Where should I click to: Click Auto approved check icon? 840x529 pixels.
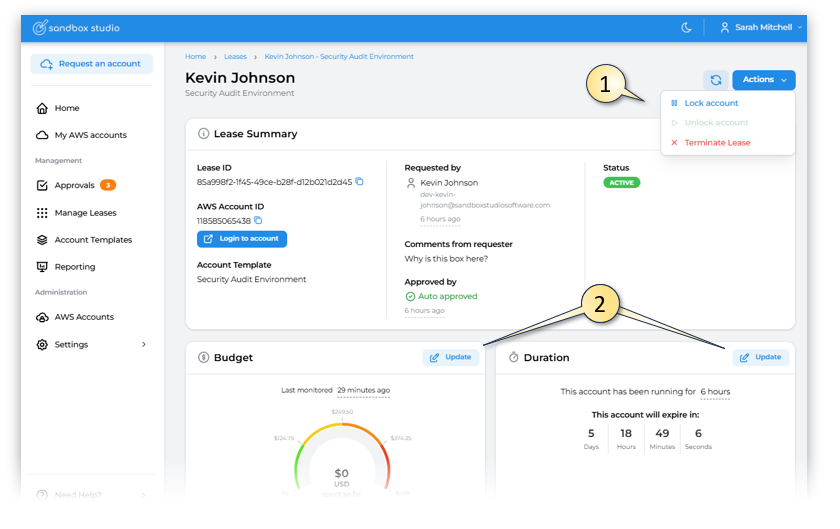(410, 296)
